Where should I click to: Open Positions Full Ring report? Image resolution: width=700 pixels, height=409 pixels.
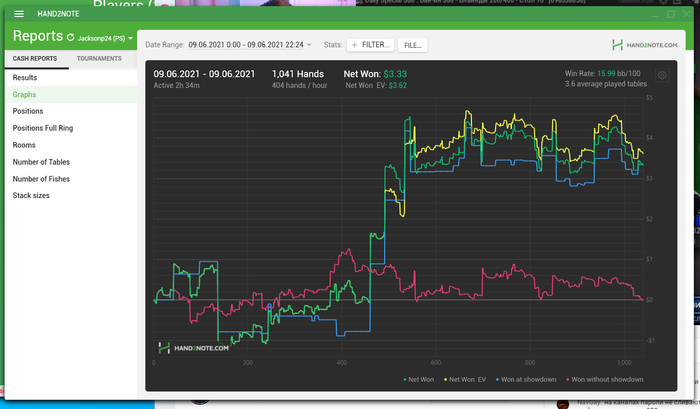pyautogui.click(x=71, y=128)
